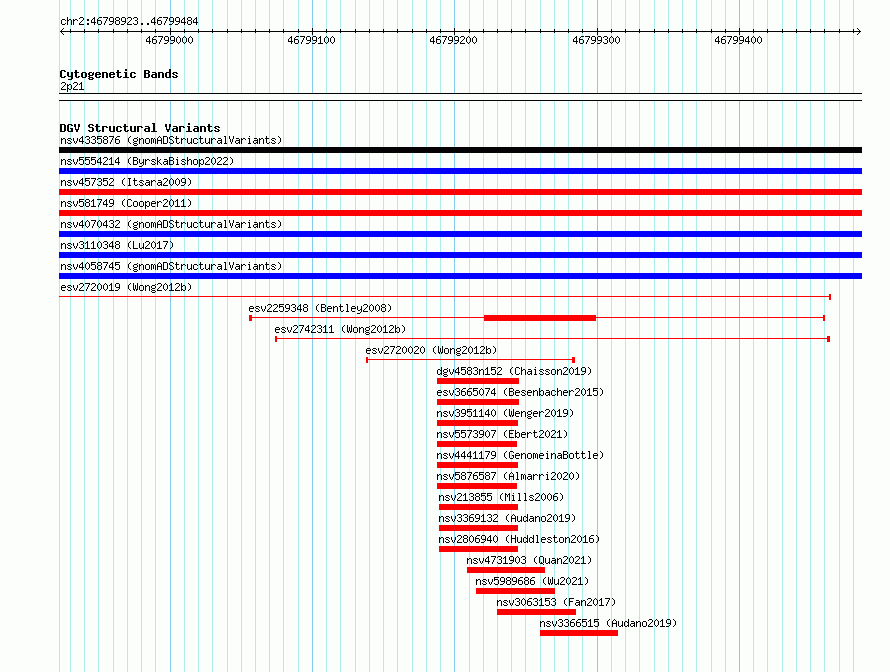Select the nsv5989686 Wu2021 variant label

pyautogui.click(x=532, y=581)
